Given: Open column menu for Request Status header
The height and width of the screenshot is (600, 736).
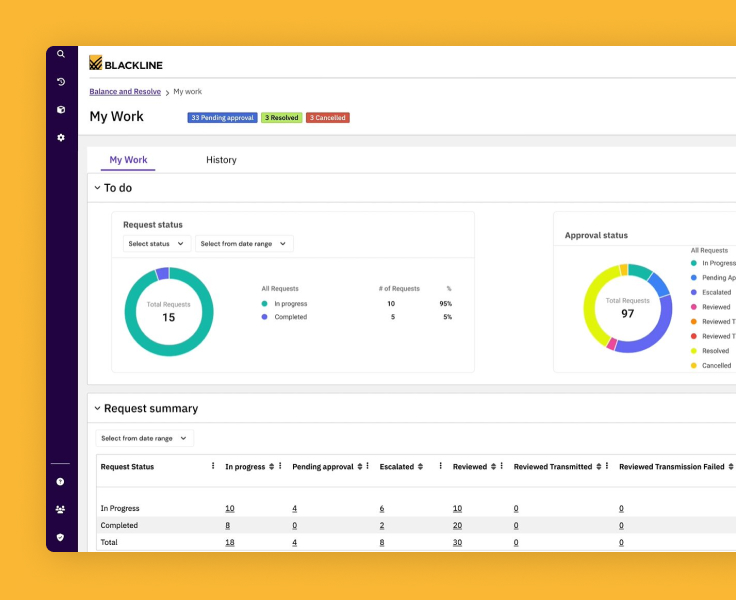Looking at the screenshot, I should pos(213,466).
